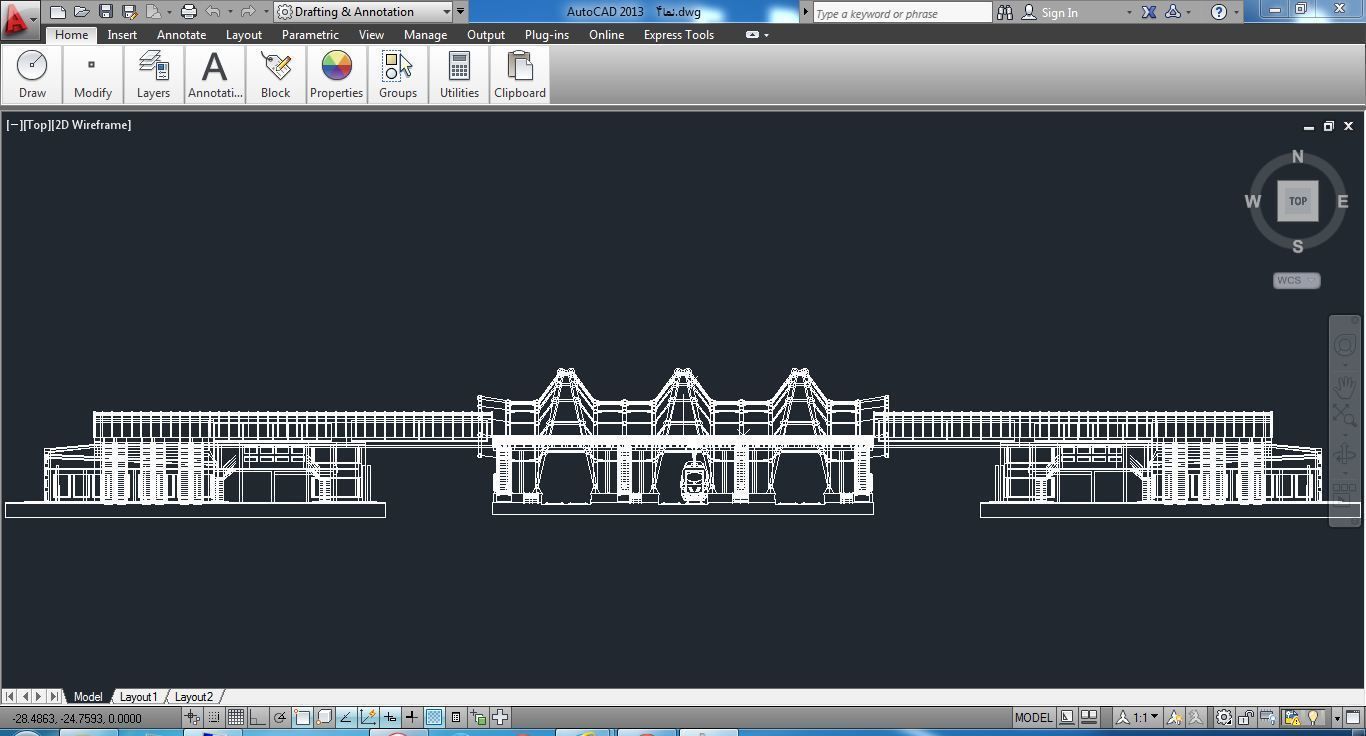
Task: Toggle Ortho Mode in status bar
Action: pyautogui.click(x=257, y=717)
